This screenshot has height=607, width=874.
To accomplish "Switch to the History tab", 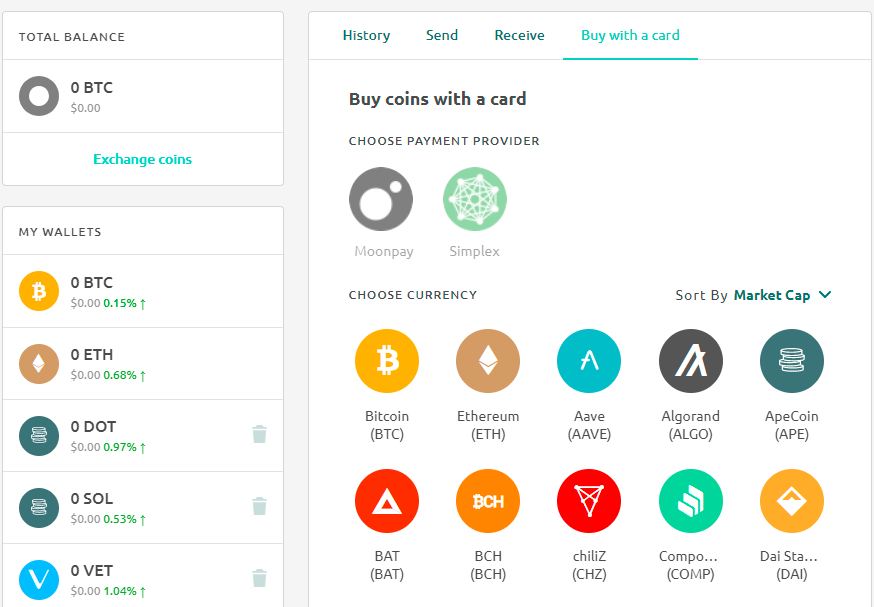I will coord(366,35).
